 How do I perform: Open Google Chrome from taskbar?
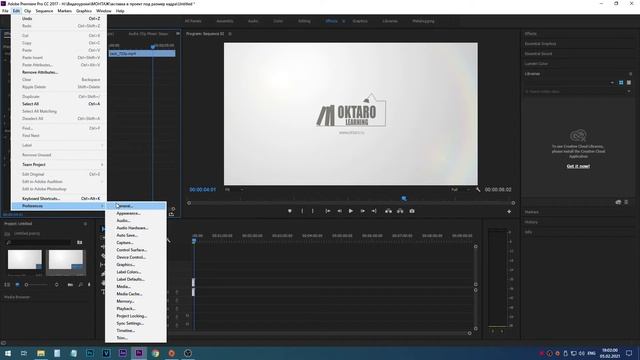point(155,353)
